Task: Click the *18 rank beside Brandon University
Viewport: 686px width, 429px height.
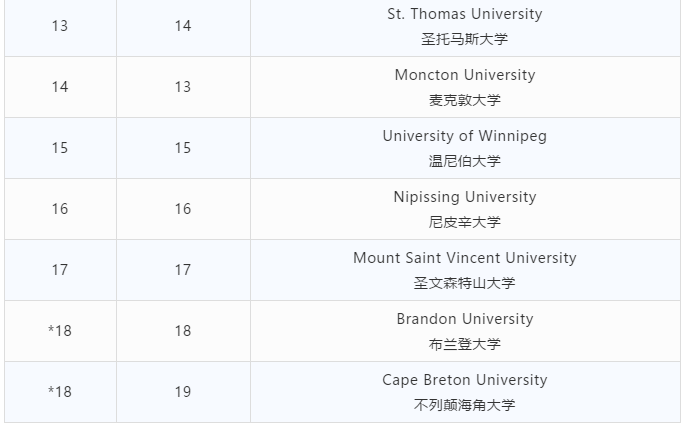Action: click(x=60, y=331)
